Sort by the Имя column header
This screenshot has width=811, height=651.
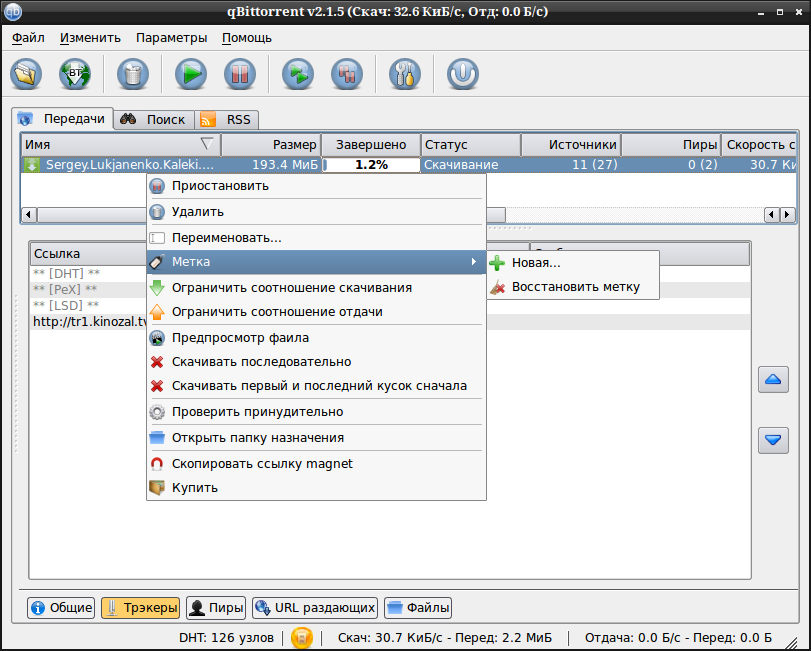(121, 145)
